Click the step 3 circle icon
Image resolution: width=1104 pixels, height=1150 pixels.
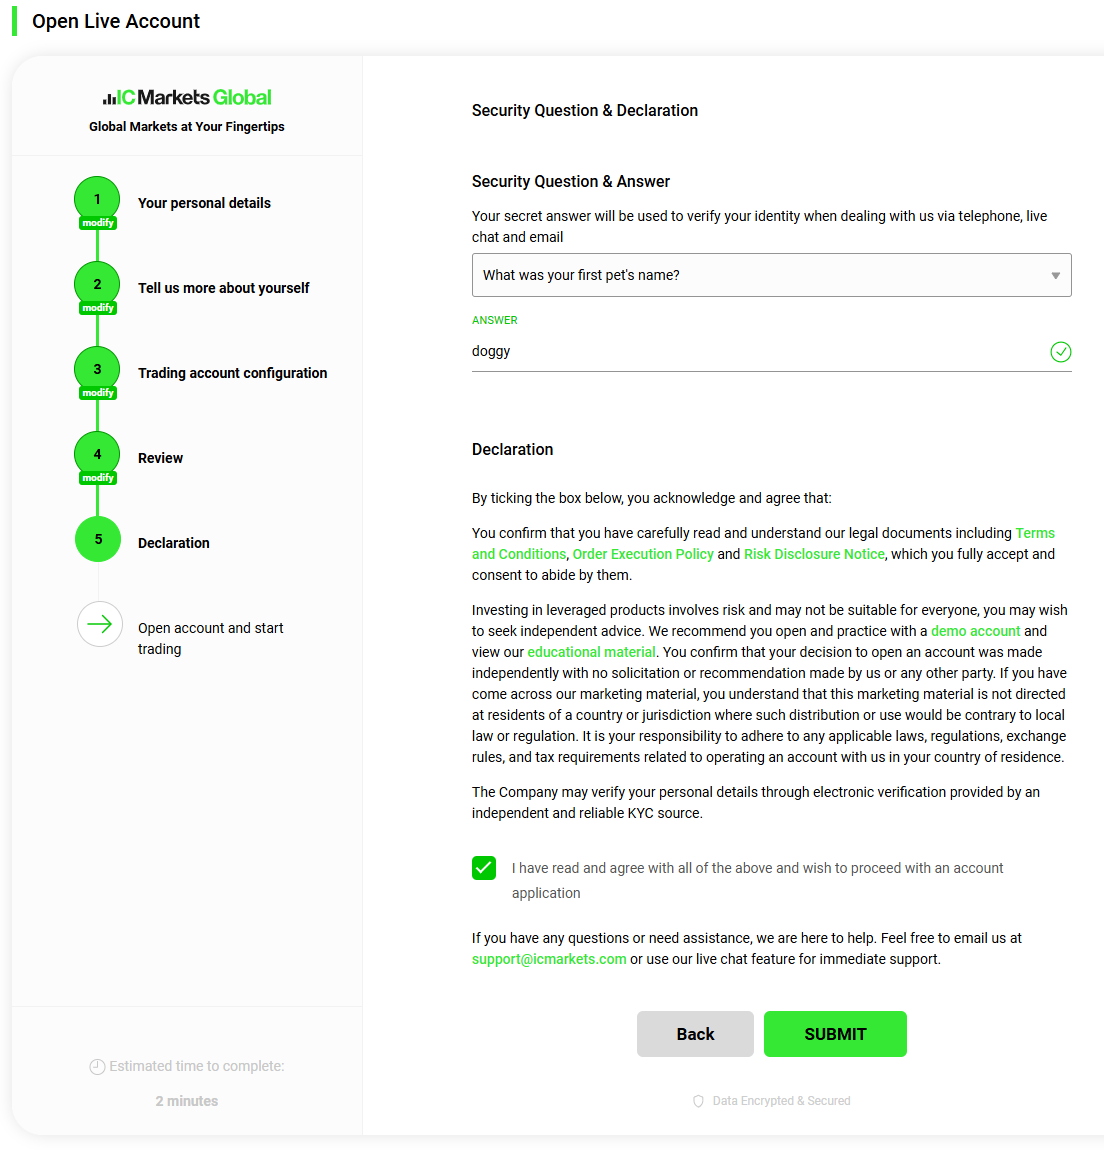[97, 370]
